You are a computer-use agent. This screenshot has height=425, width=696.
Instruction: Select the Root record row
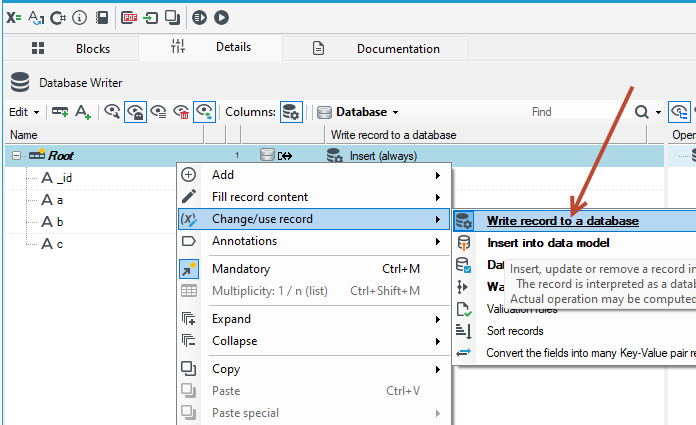(x=334, y=155)
